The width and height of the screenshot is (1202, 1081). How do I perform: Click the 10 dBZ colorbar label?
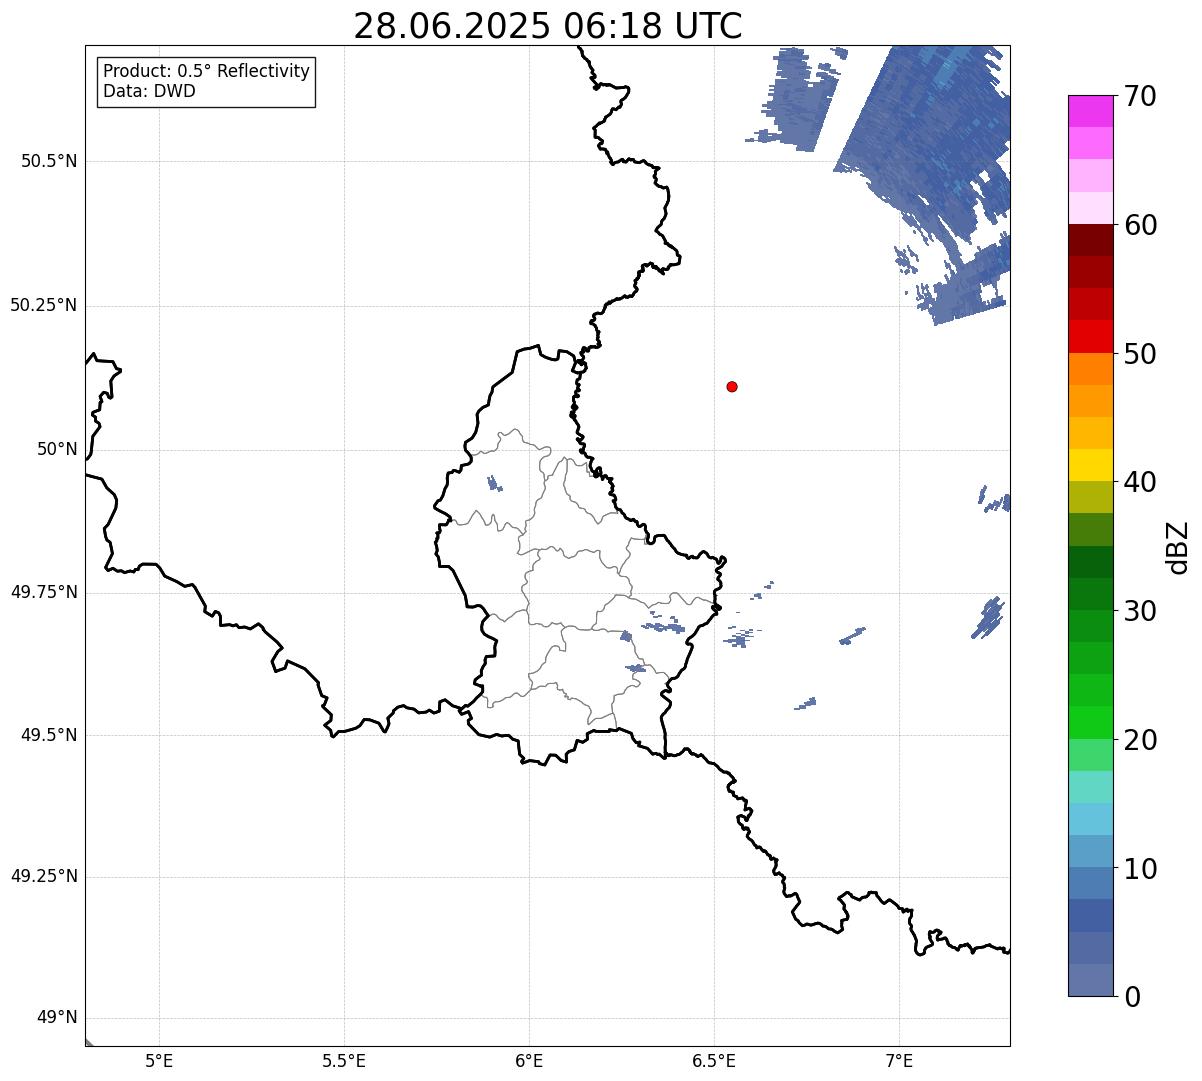click(x=1140, y=870)
